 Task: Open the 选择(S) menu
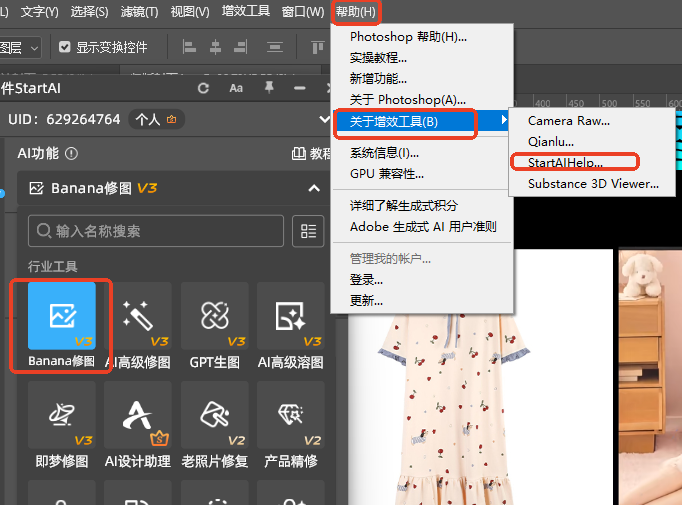click(x=89, y=12)
